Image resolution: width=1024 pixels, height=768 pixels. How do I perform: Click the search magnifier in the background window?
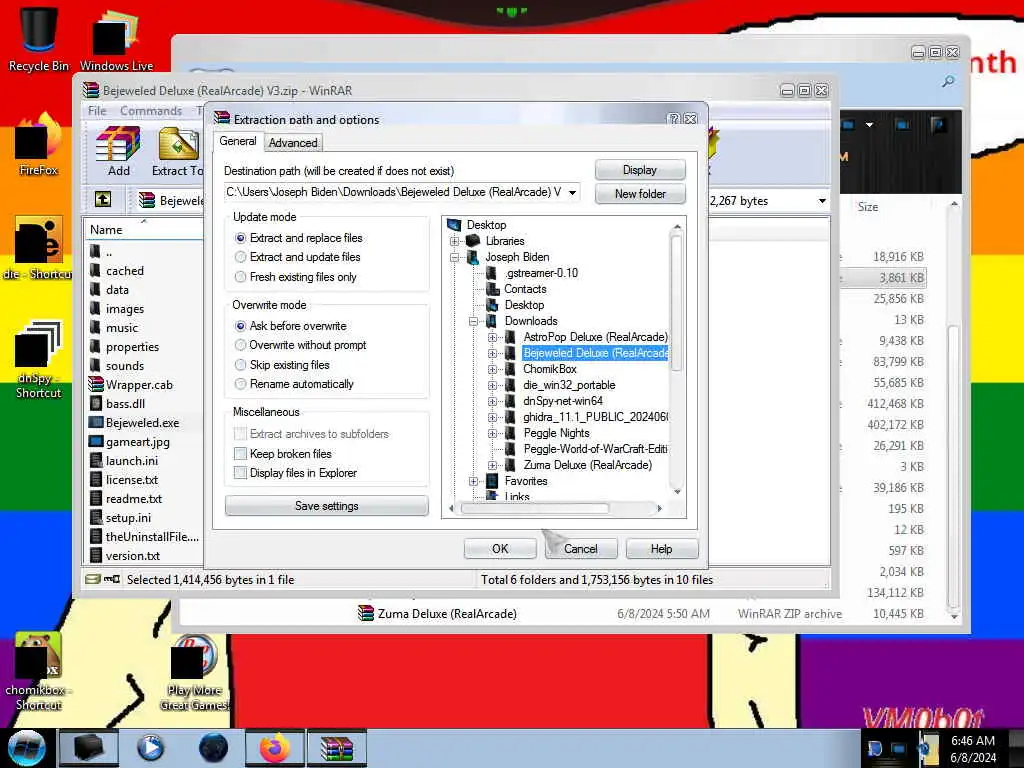tap(948, 82)
